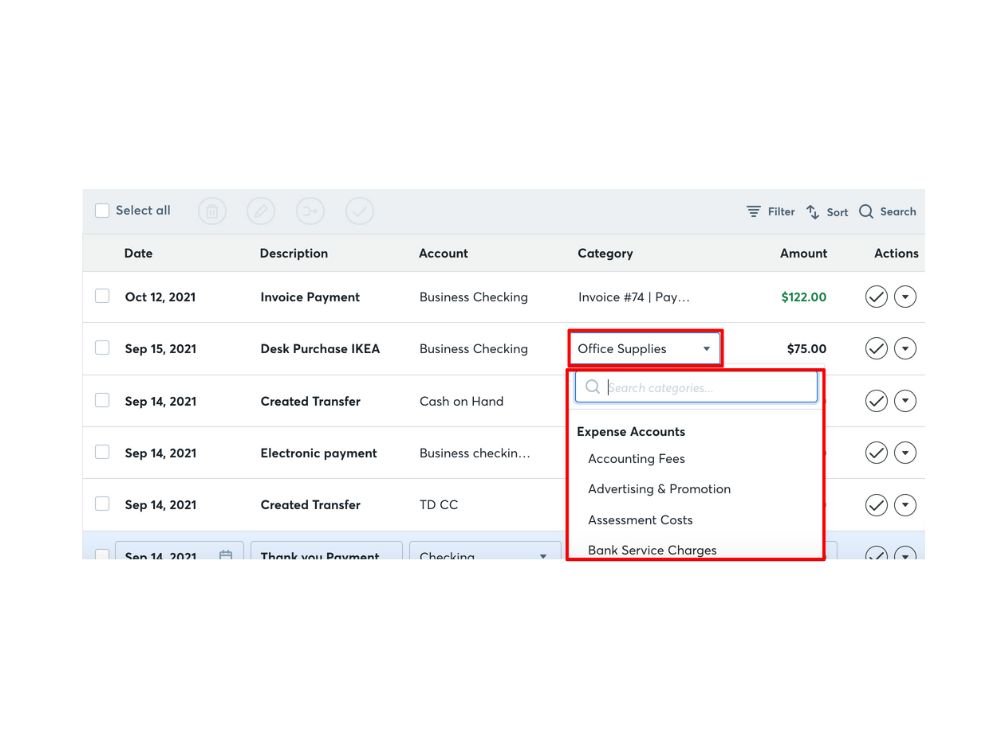Open the actions menu for Invoice Payment row
Image resolution: width=1000 pixels, height=750 pixels.
(x=905, y=297)
